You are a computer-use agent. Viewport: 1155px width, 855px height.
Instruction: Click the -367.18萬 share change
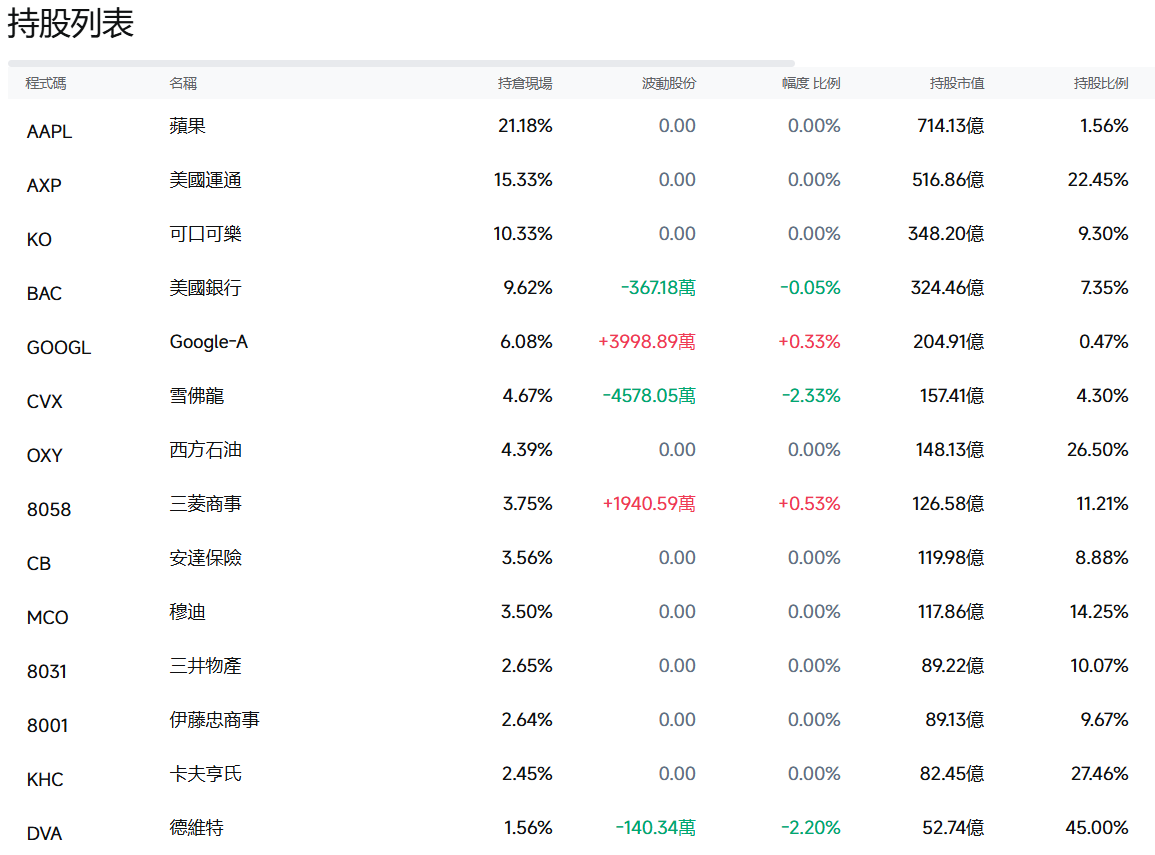tap(658, 288)
